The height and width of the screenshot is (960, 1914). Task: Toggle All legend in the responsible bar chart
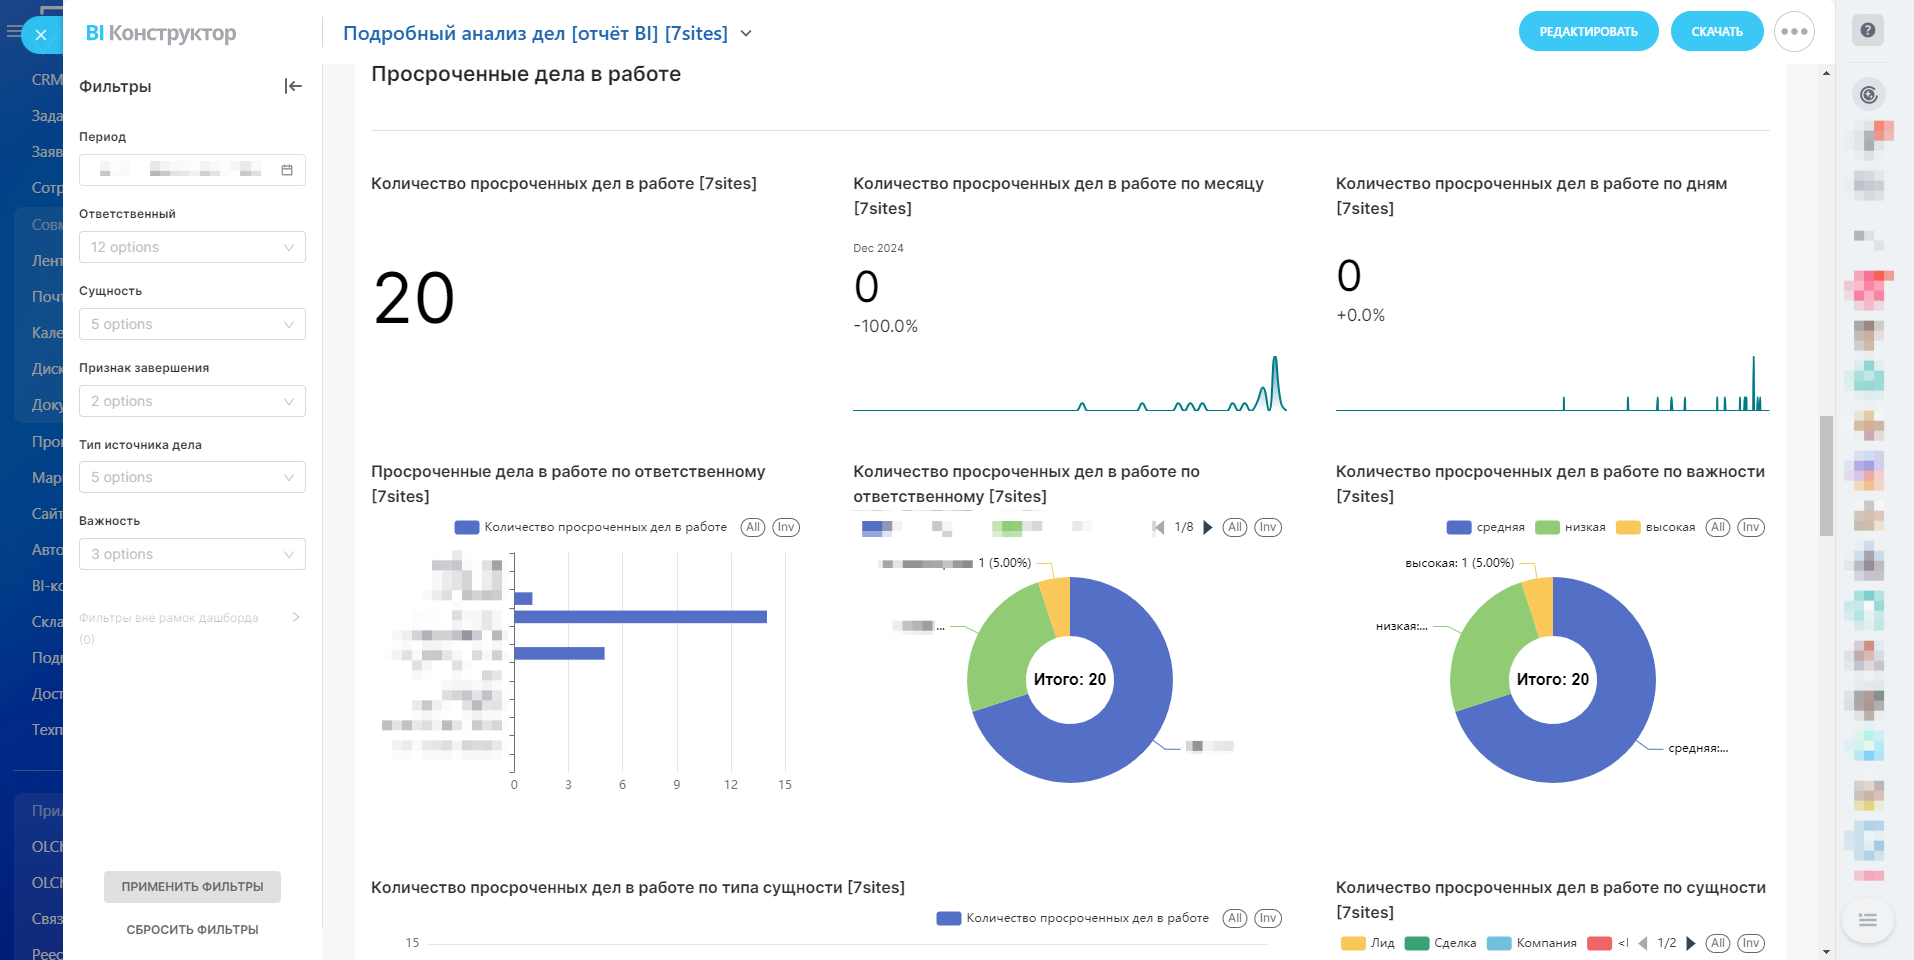click(x=753, y=527)
